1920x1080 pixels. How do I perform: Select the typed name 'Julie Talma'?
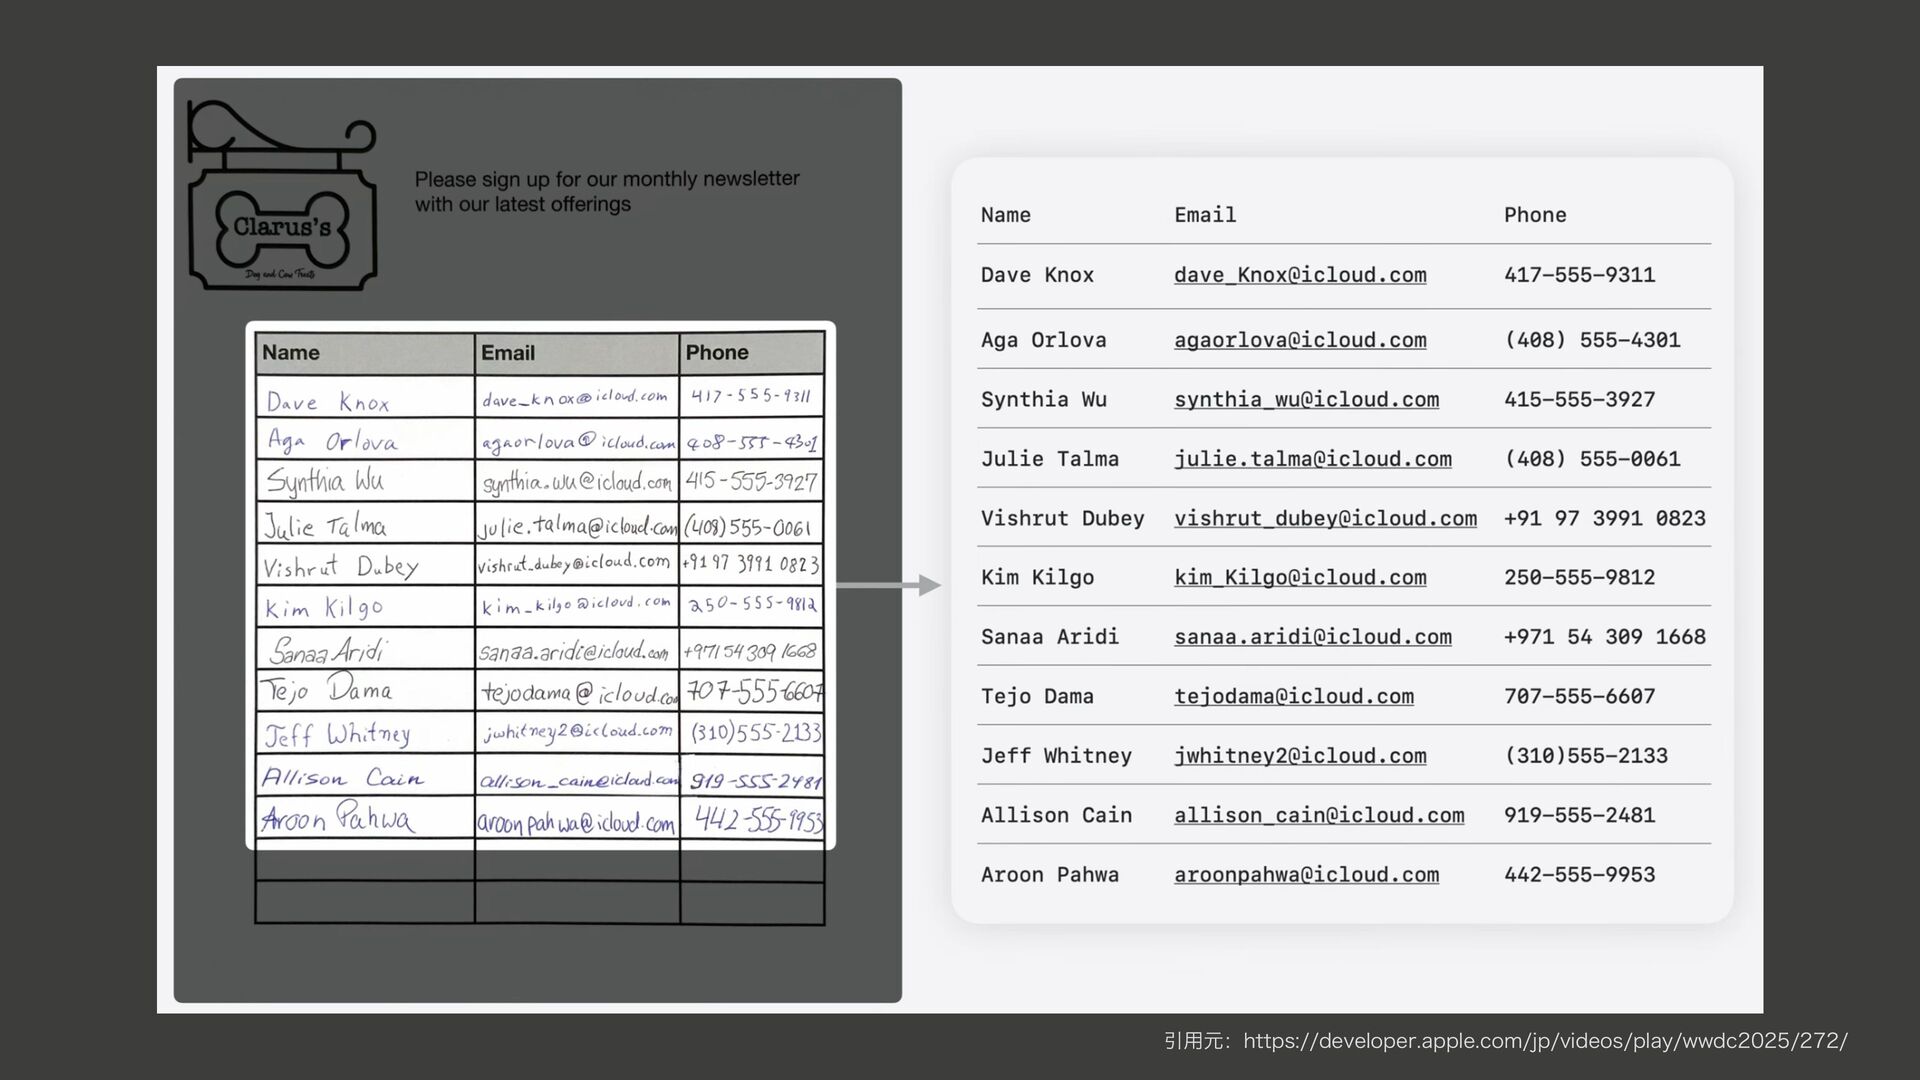pyautogui.click(x=1049, y=459)
